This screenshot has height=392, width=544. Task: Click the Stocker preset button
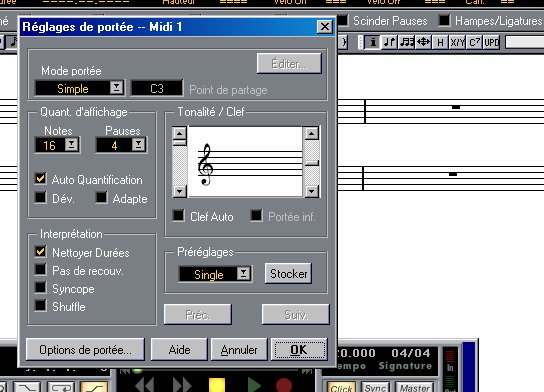(288, 274)
